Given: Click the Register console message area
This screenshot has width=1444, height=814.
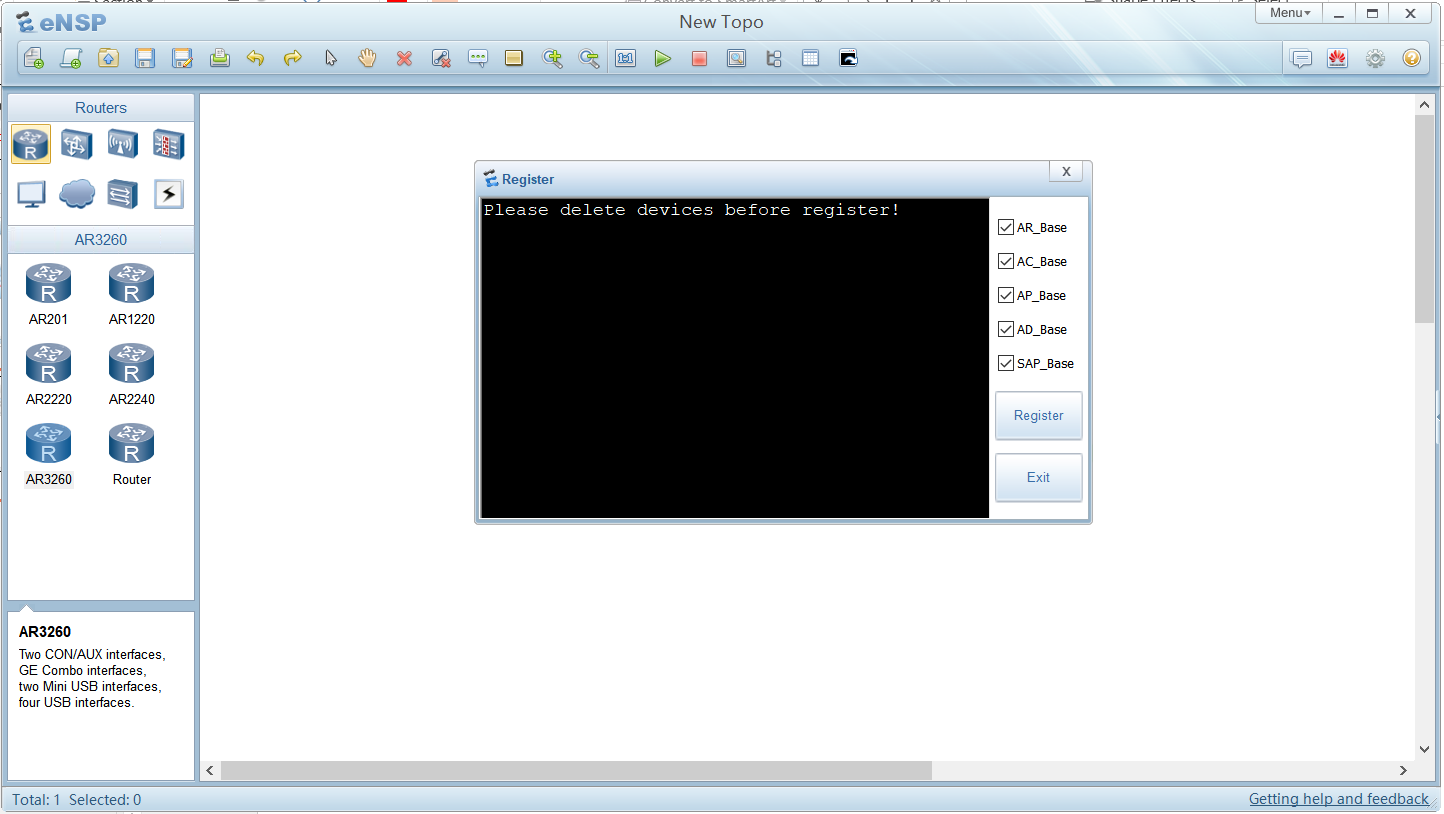Looking at the screenshot, I should point(735,358).
